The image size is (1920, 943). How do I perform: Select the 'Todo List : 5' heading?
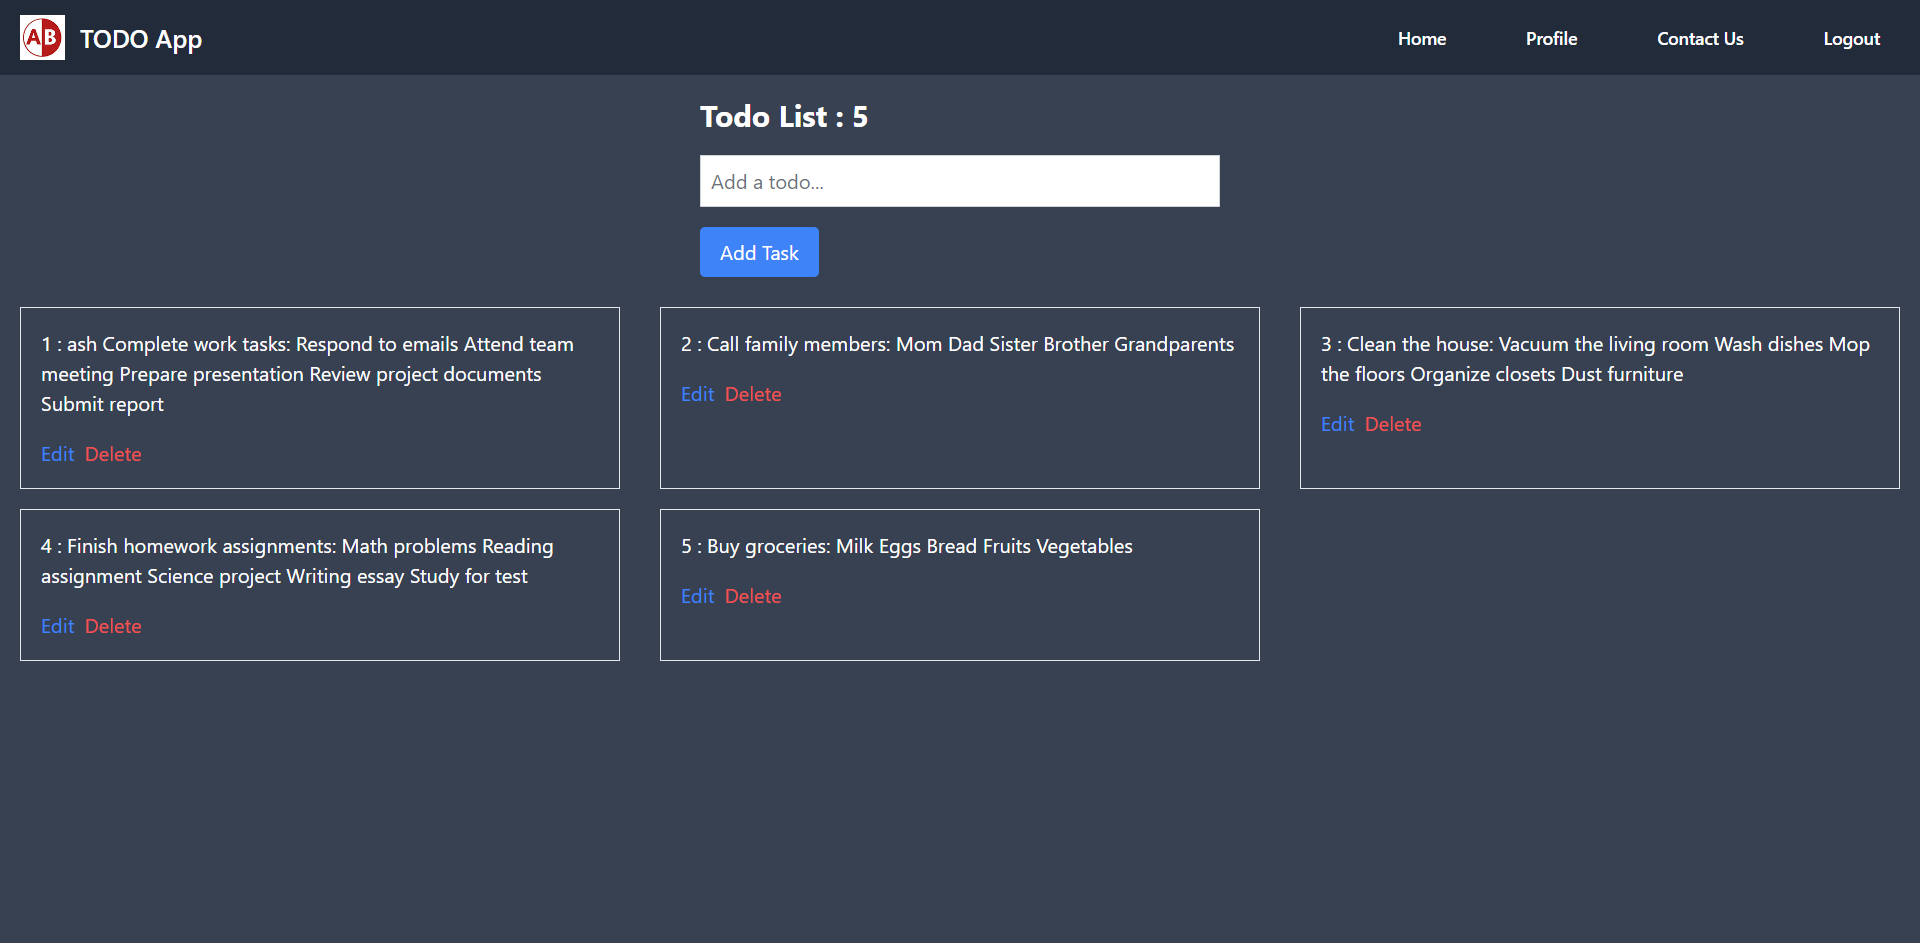click(x=784, y=117)
